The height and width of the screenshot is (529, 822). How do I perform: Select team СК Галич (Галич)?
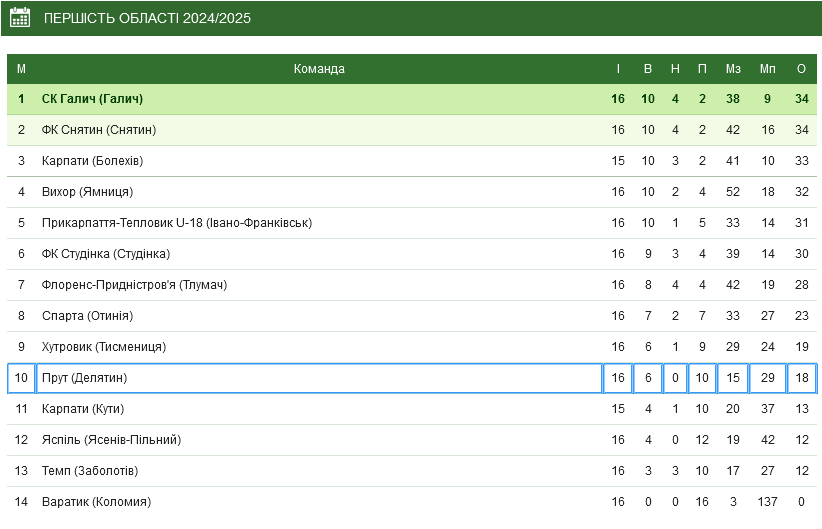[92, 99]
